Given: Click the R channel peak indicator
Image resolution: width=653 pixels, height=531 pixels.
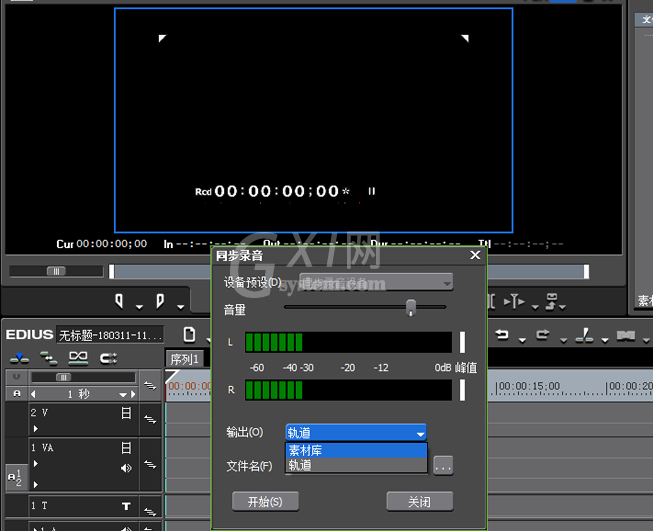Looking at the screenshot, I should click(462, 390).
